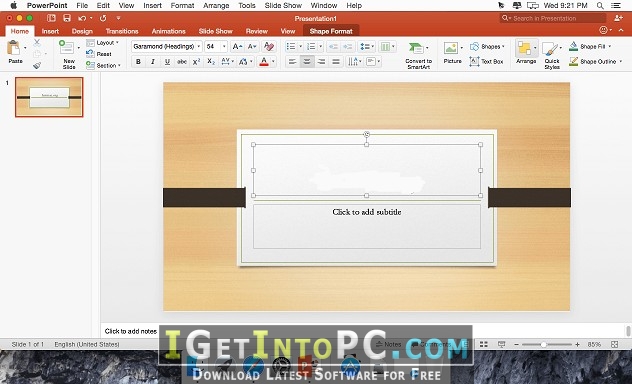Image resolution: width=632 pixels, height=384 pixels.
Task: Select slide 1 thumbnail
Action: point(49,97)
